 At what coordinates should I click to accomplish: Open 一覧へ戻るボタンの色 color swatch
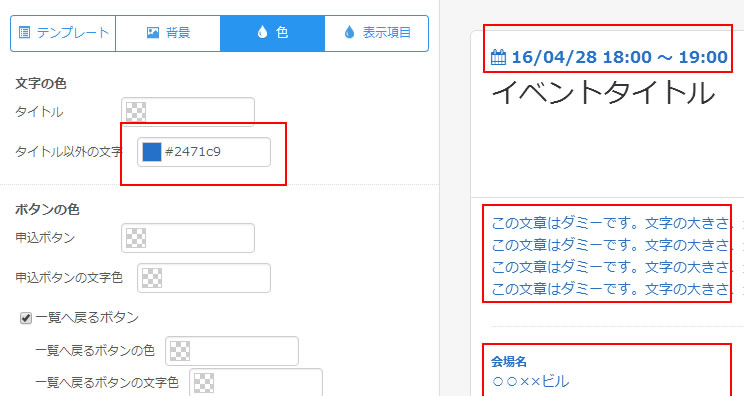pyautogui.click(x=180, y=351)
